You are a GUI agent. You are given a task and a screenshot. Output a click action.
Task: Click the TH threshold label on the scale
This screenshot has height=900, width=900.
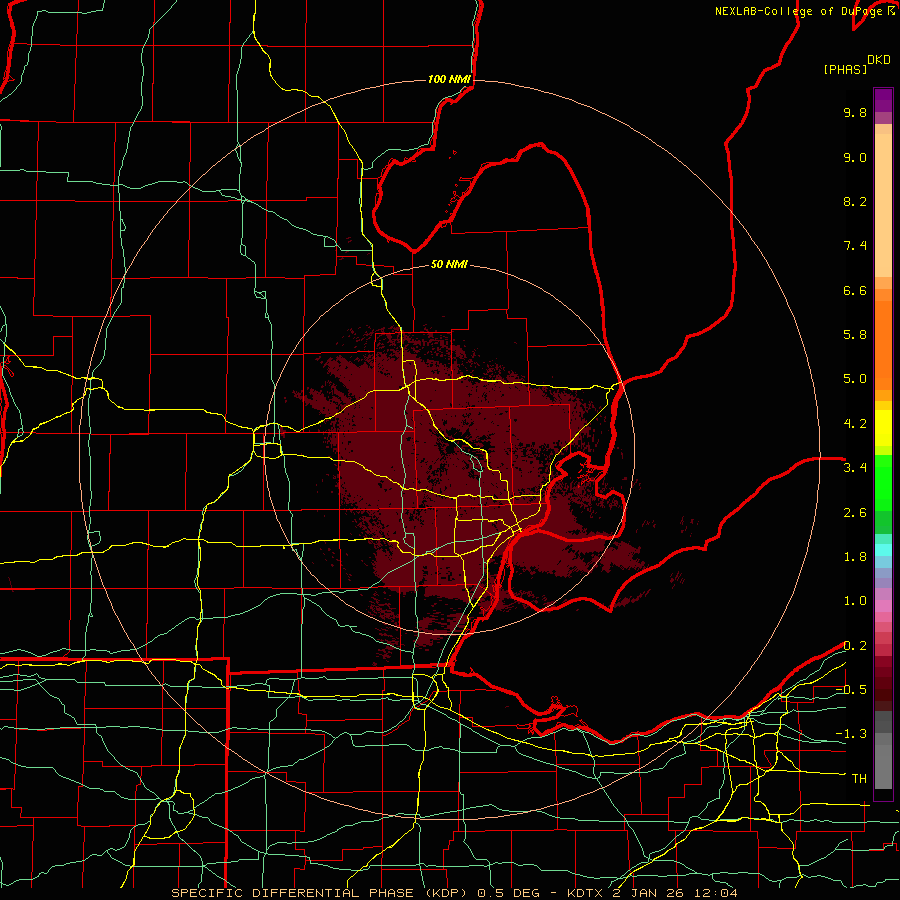pos(859,779)
